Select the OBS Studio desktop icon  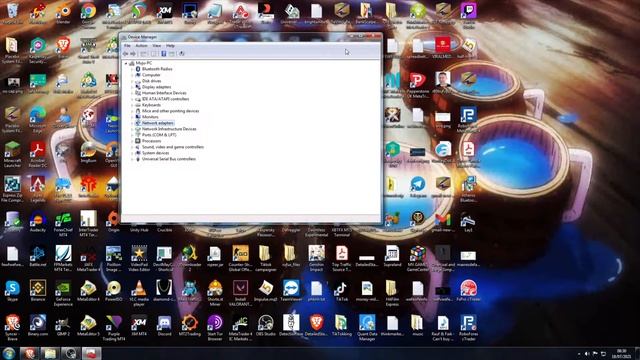(x=266, y=325)
